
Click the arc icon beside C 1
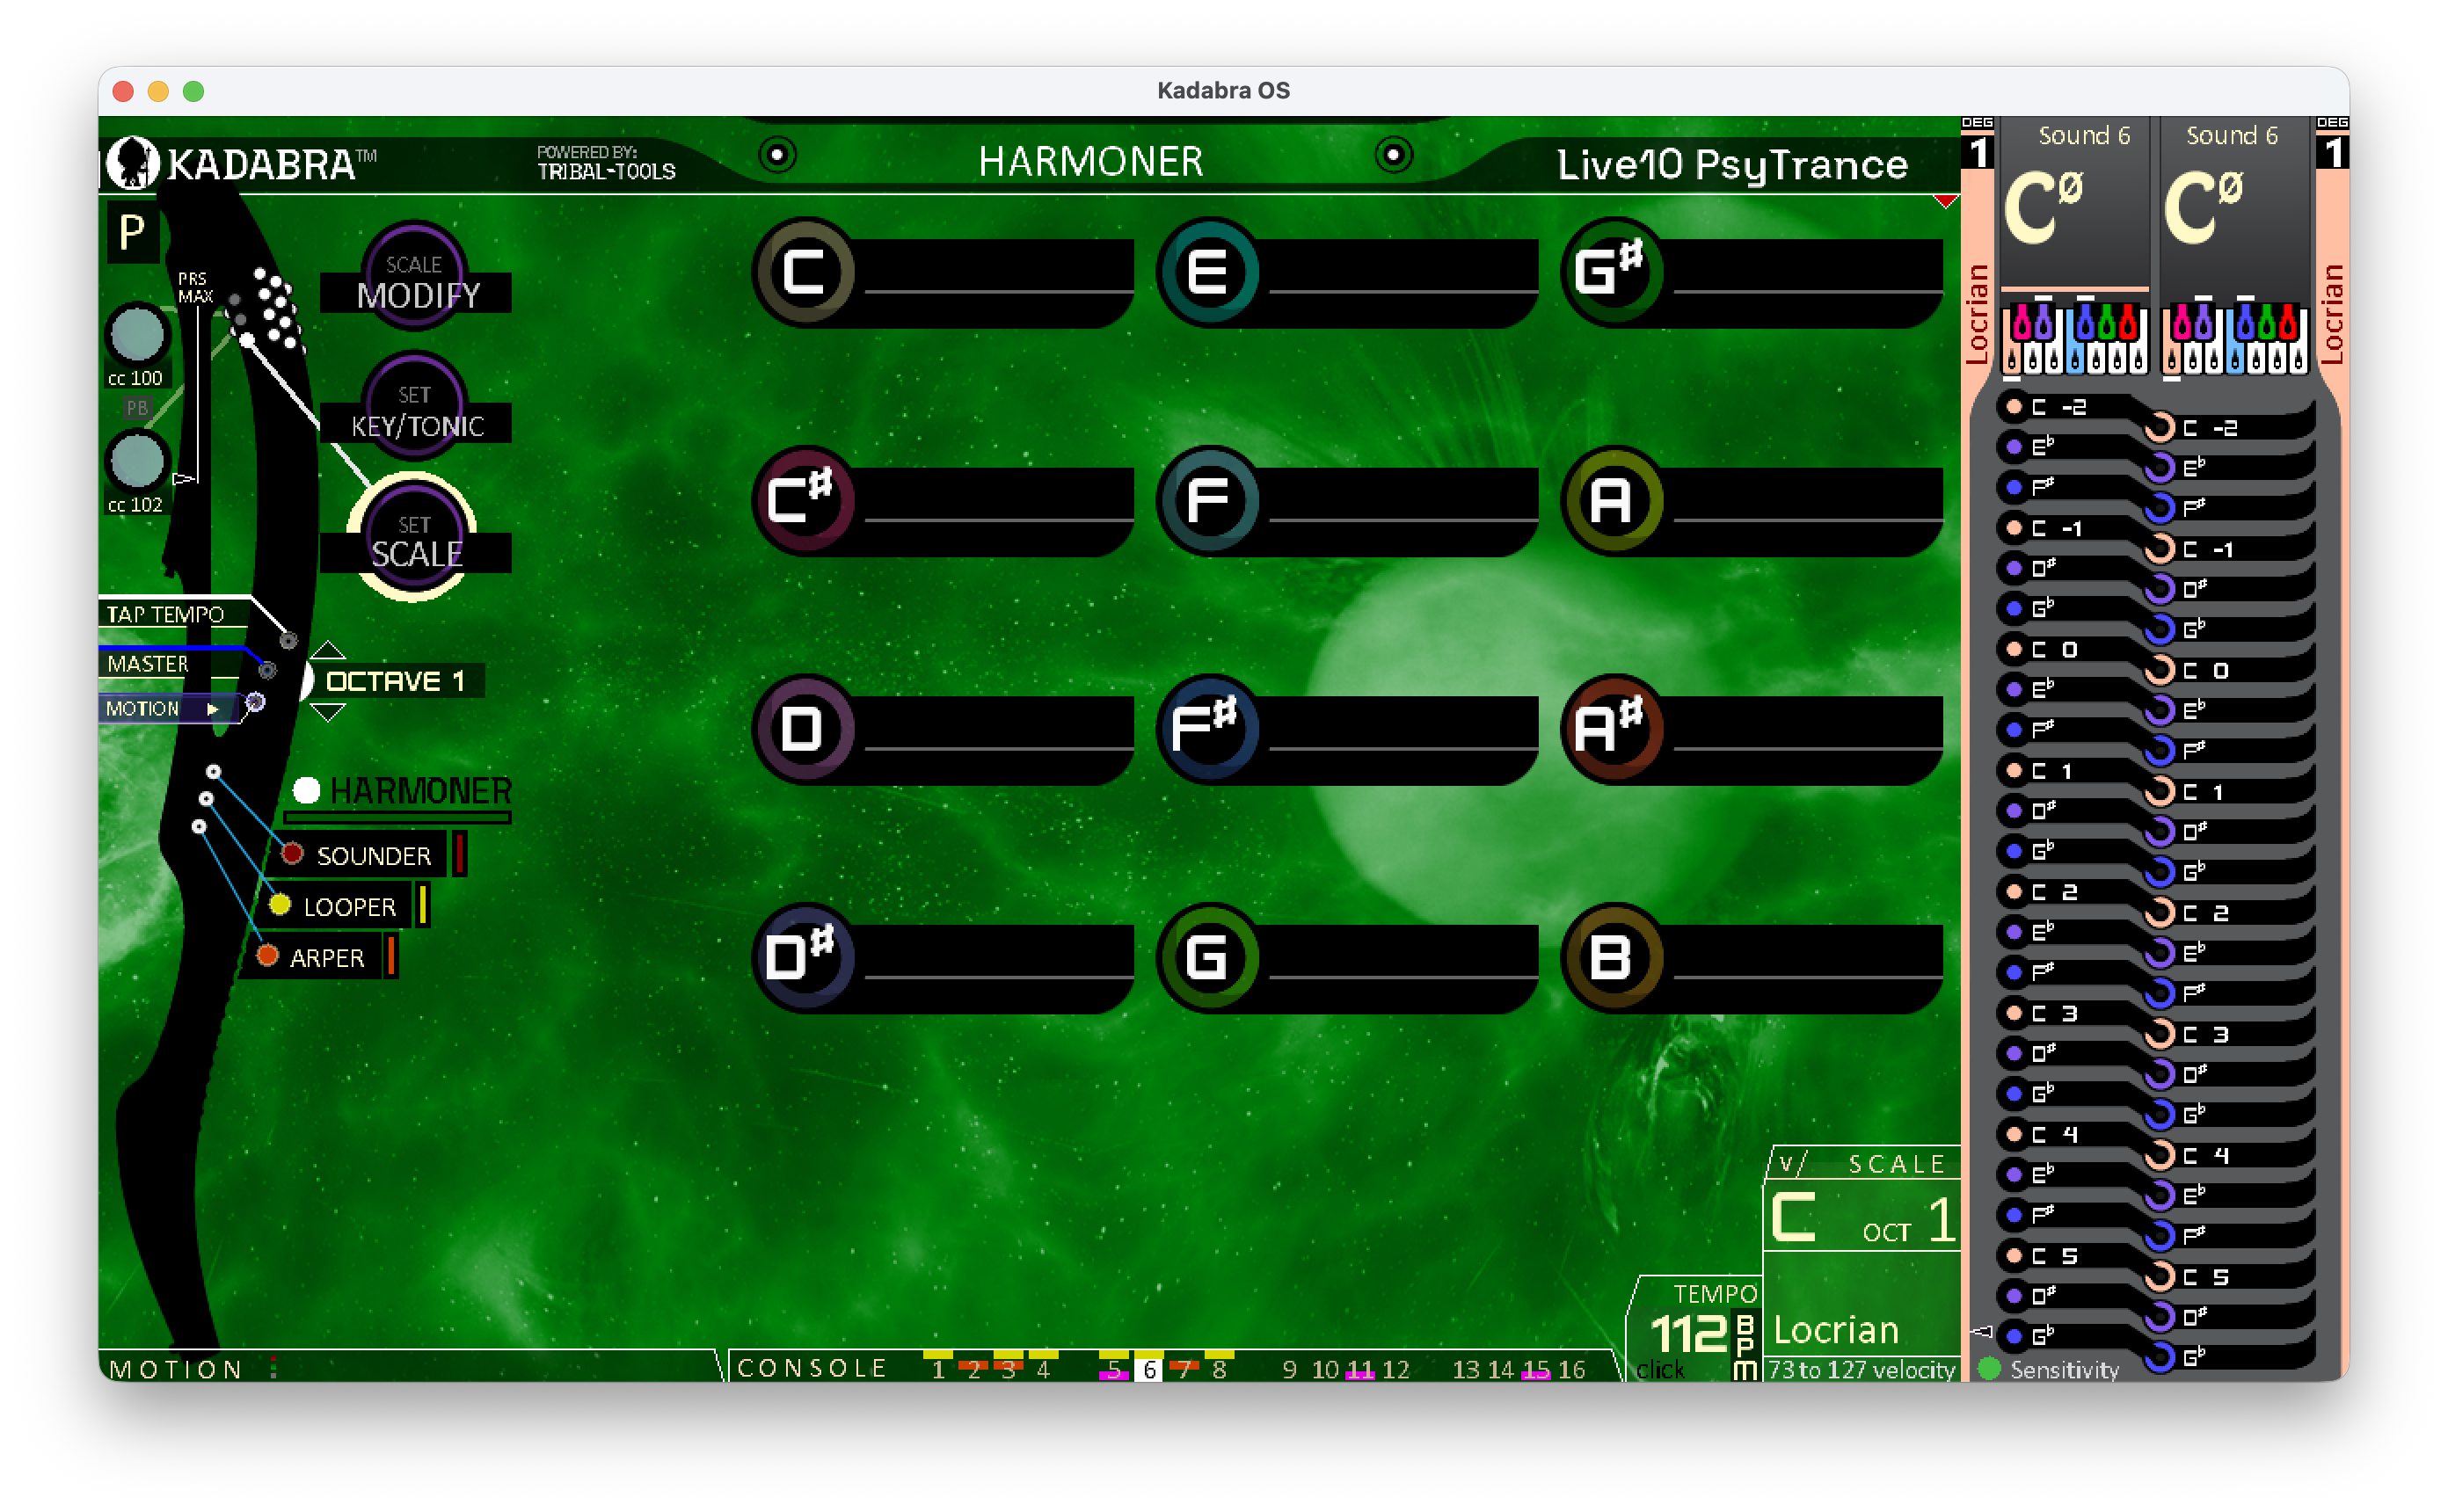click(x=2160, y=792)
